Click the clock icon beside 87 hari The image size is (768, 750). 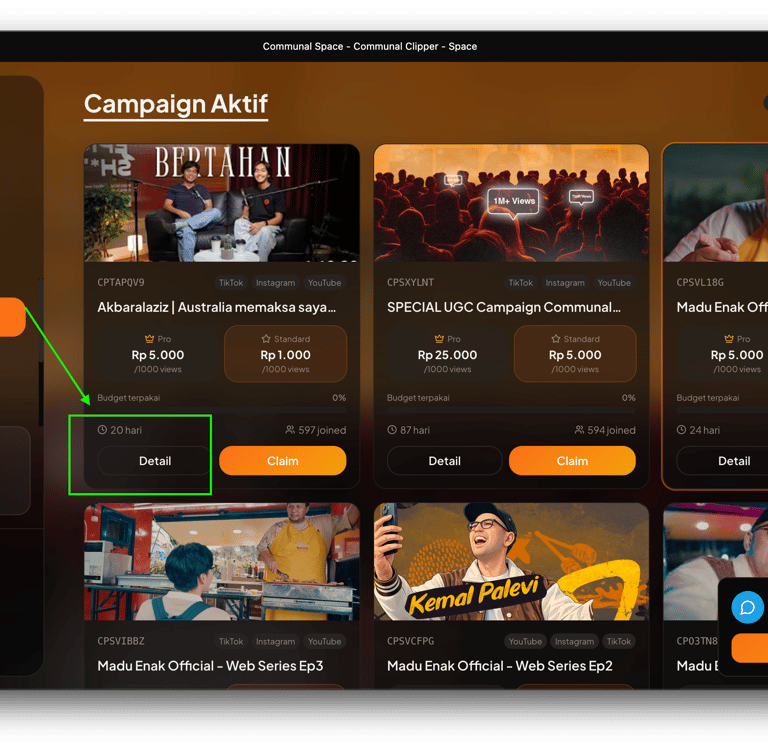pos(392,430)
